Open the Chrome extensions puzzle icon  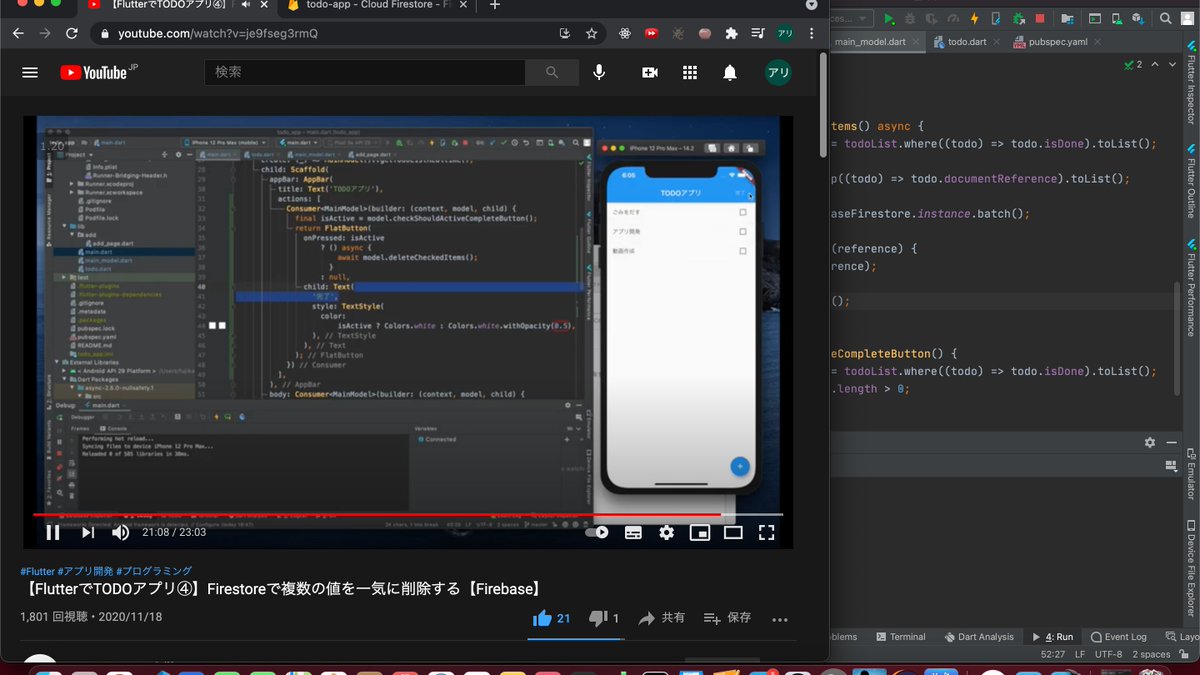click(x=731, y=33)
